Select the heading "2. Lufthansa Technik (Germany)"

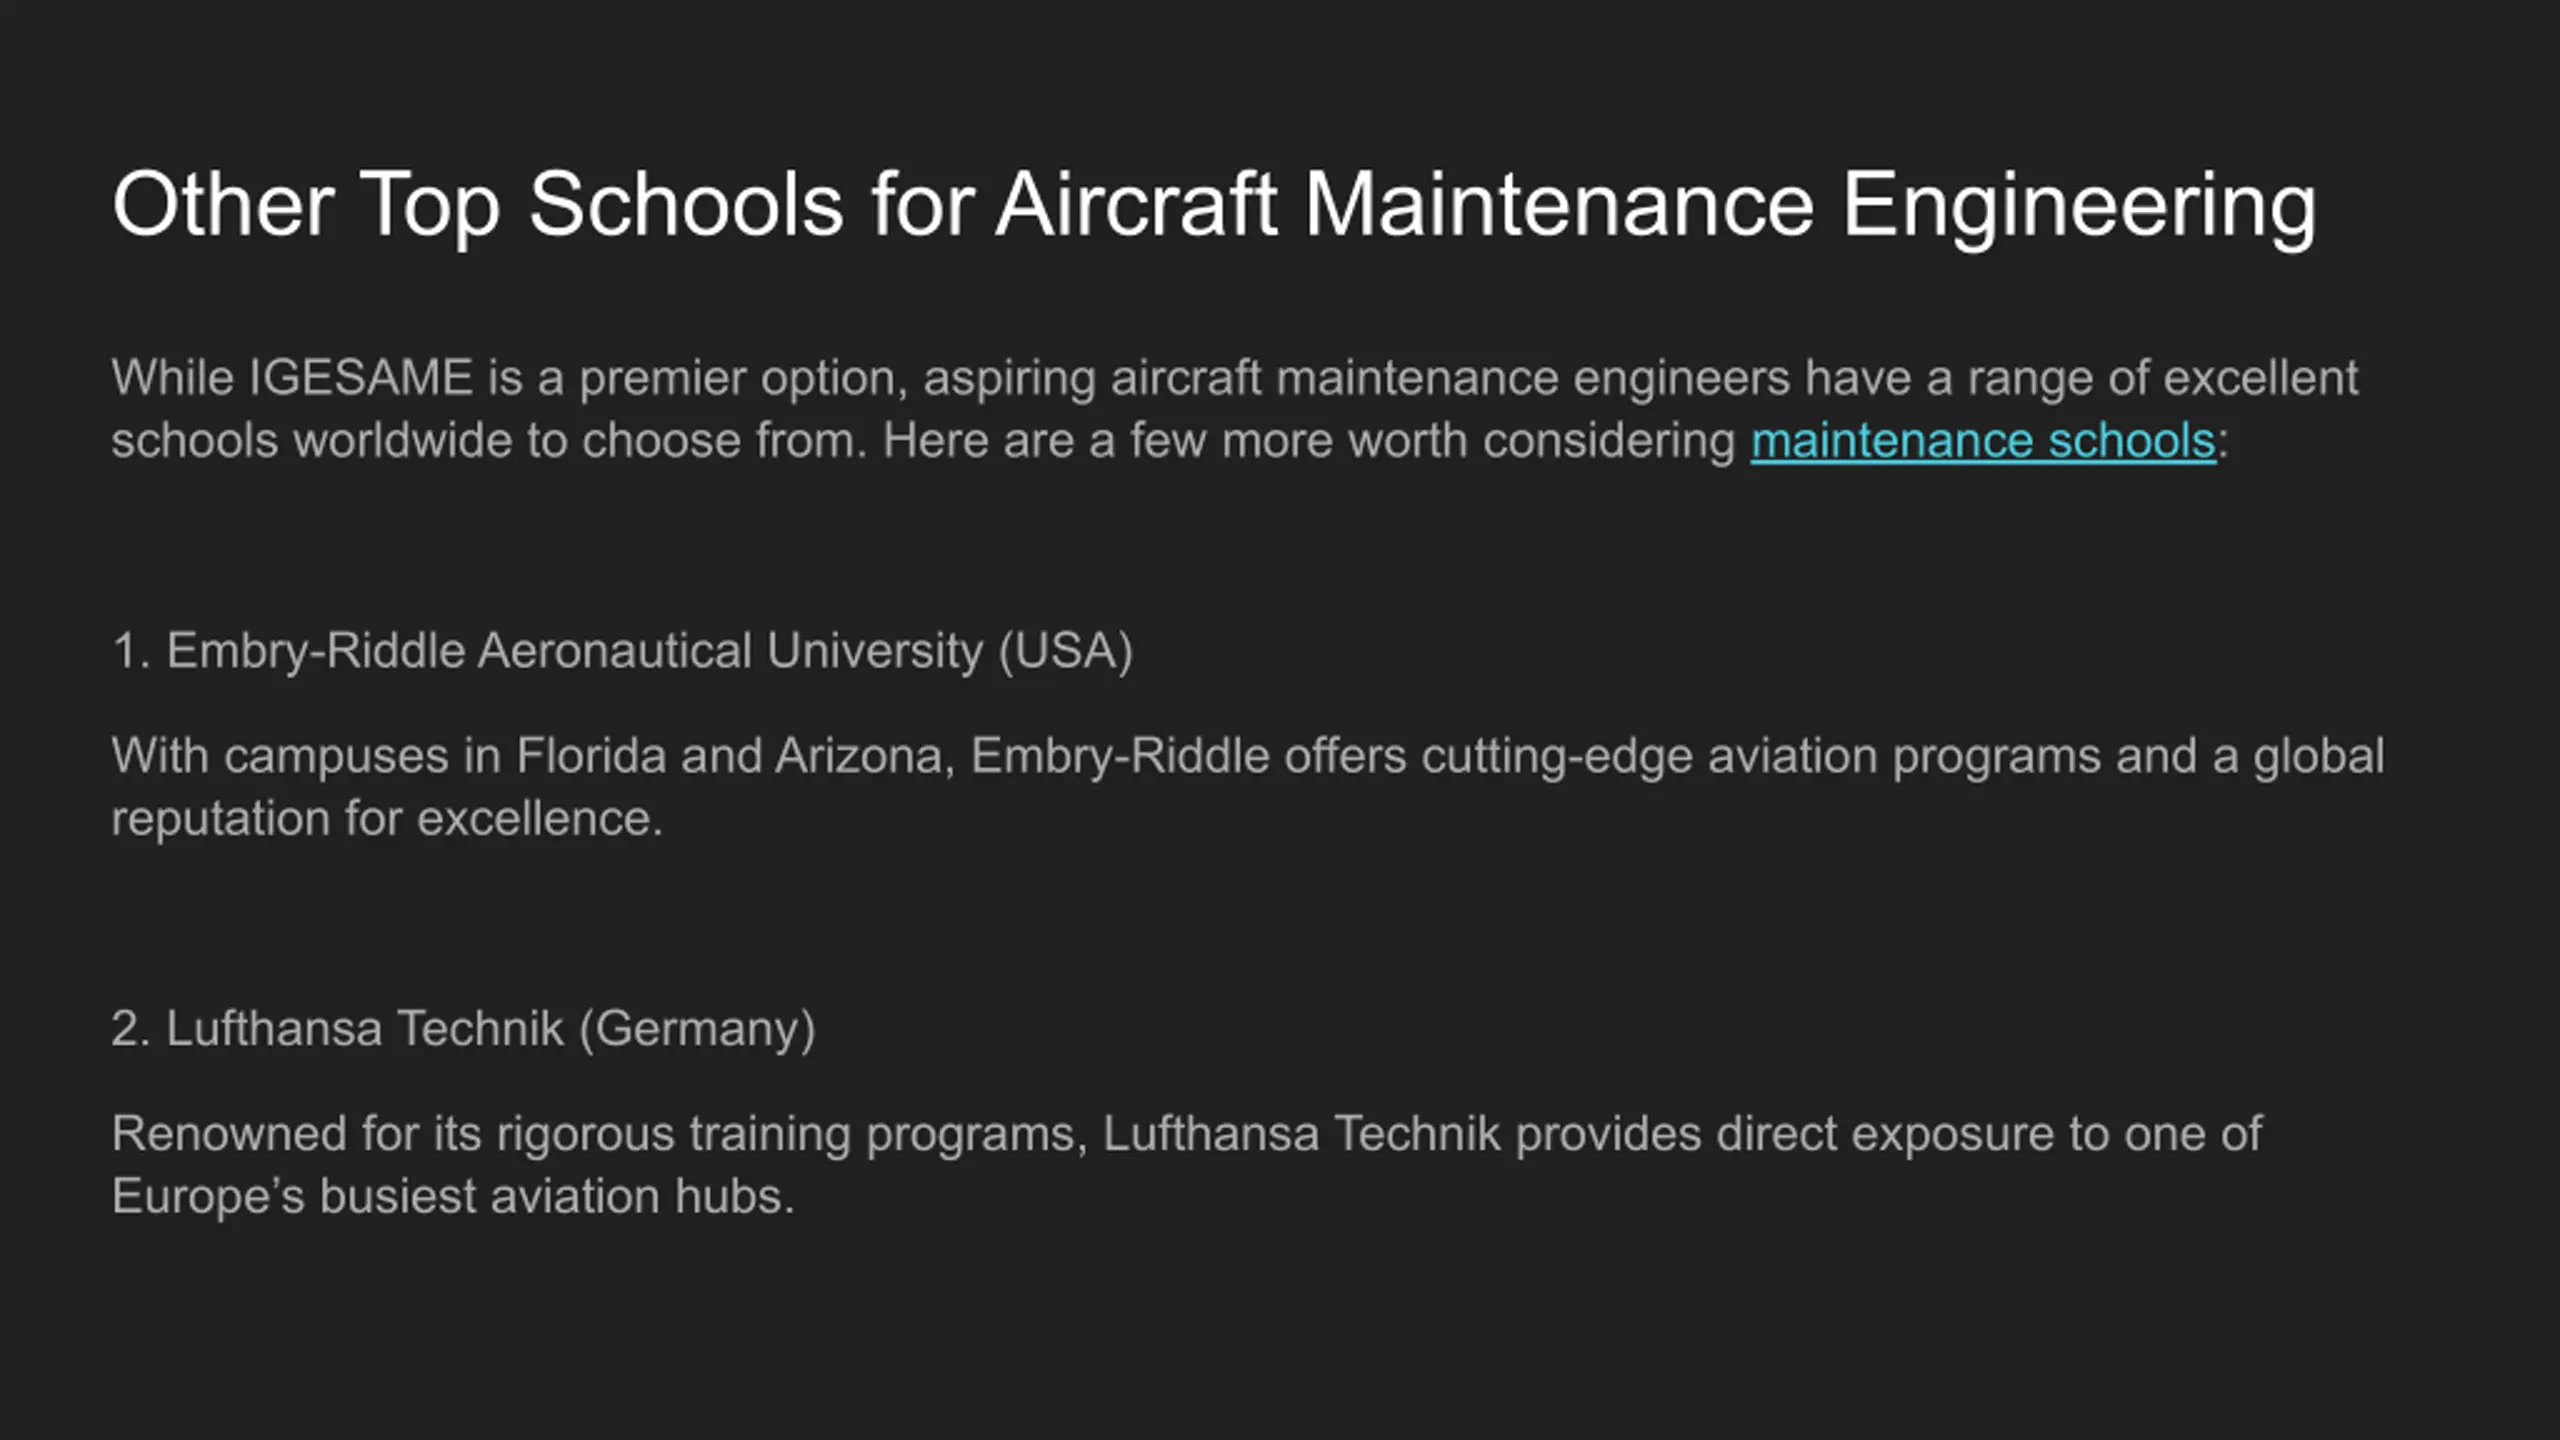click(x=464, y=1029)
